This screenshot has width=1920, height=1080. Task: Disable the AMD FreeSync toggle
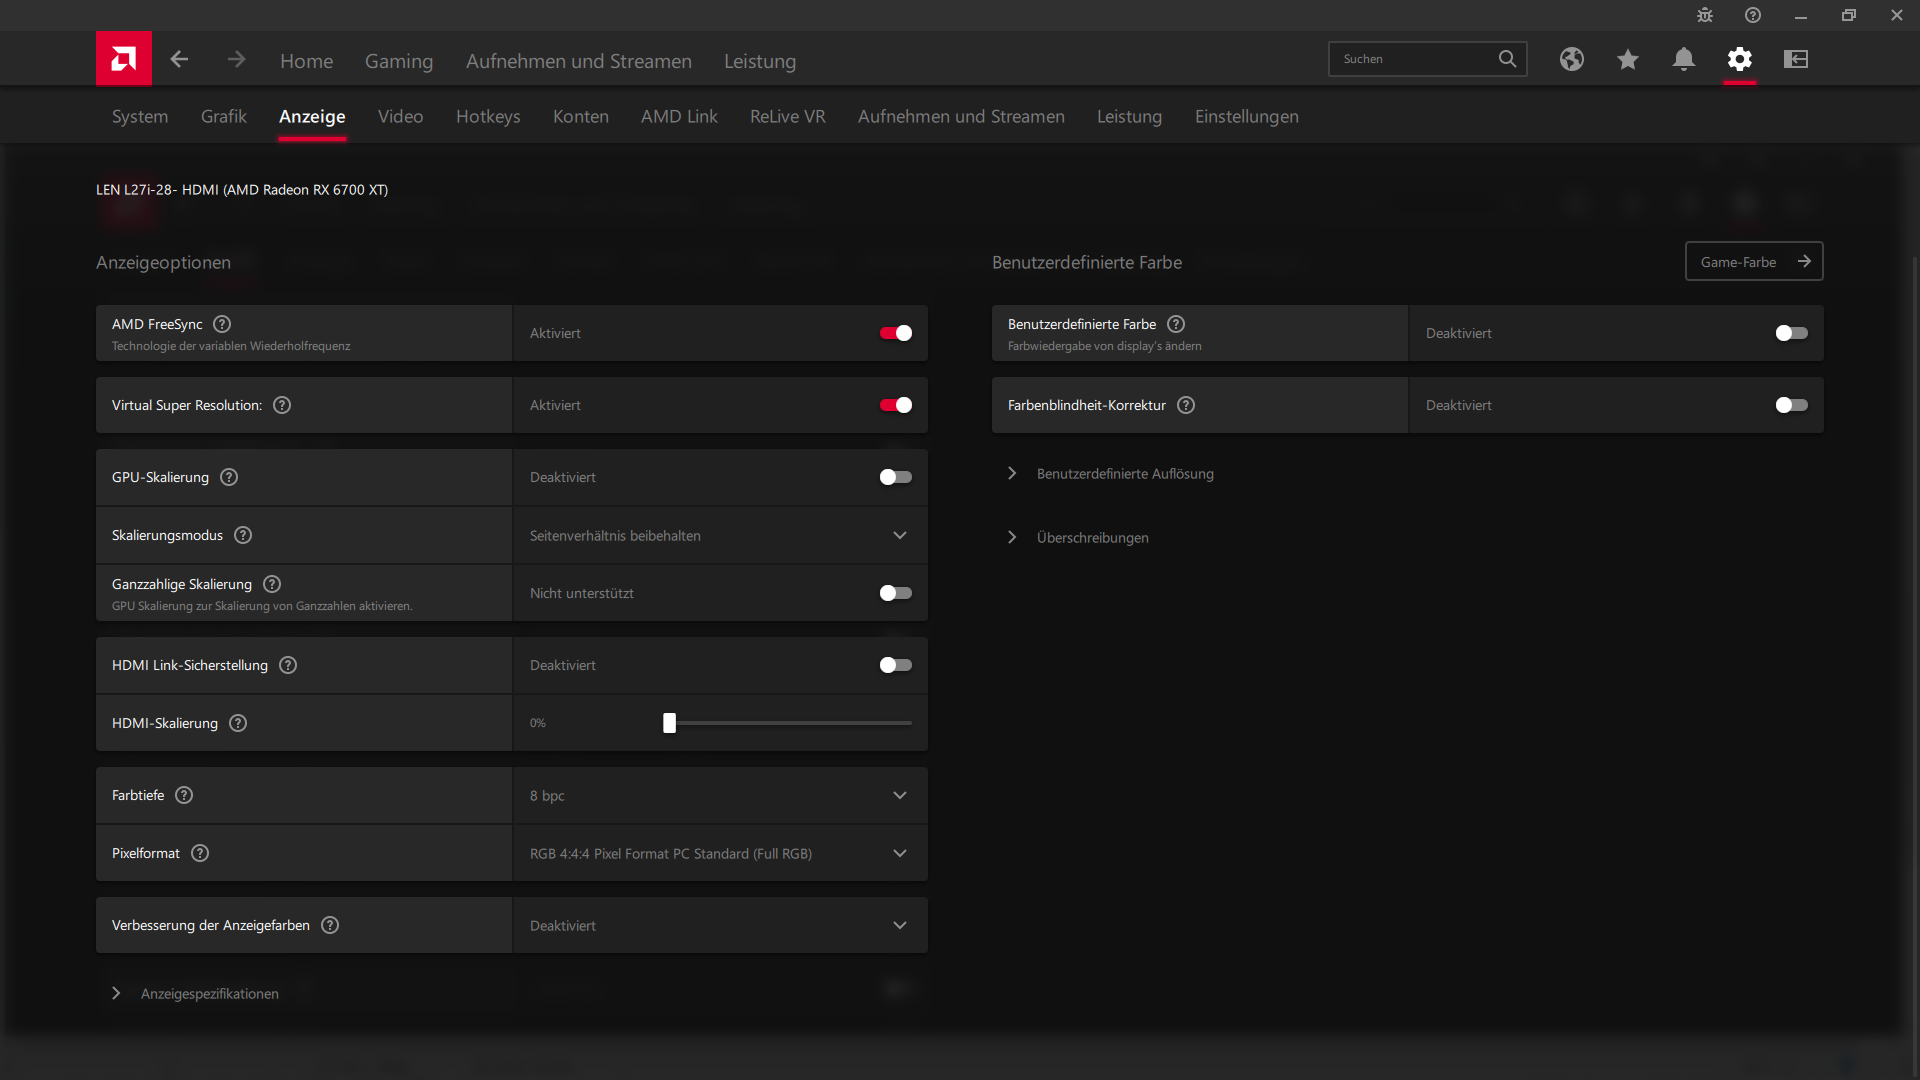click(895, 333)
